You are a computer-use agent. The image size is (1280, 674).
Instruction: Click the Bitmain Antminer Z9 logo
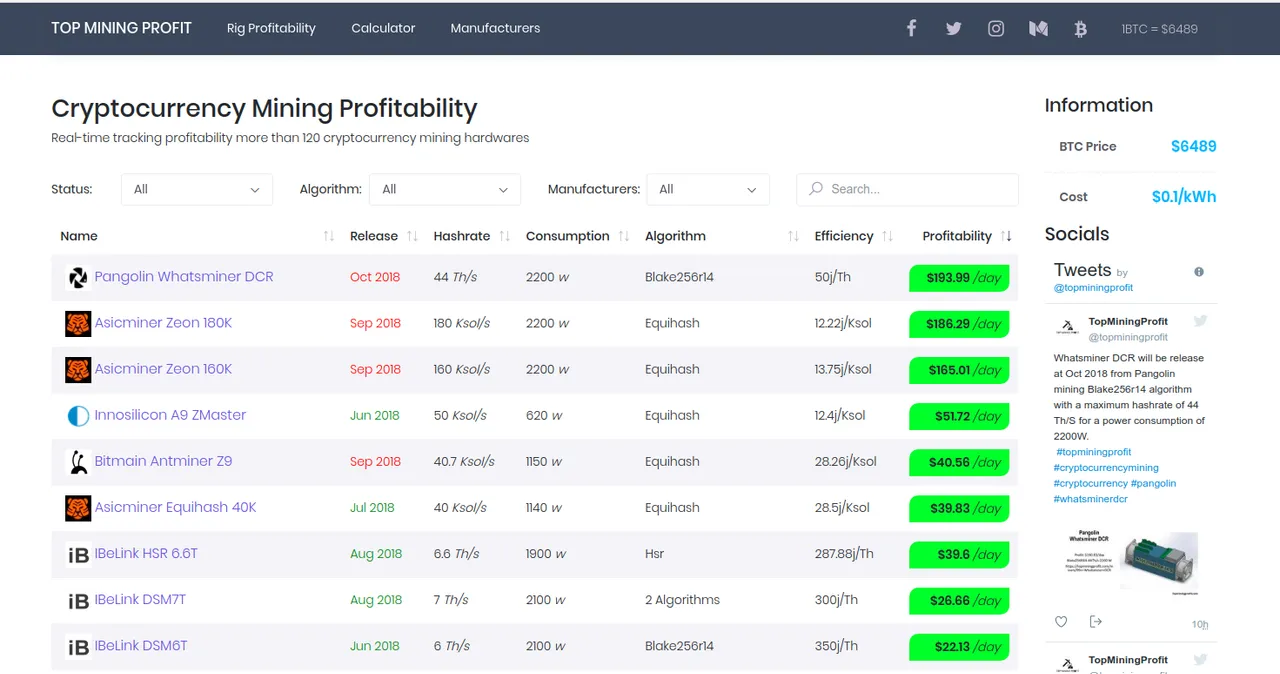pyautogui.click(x=78, y=461)
